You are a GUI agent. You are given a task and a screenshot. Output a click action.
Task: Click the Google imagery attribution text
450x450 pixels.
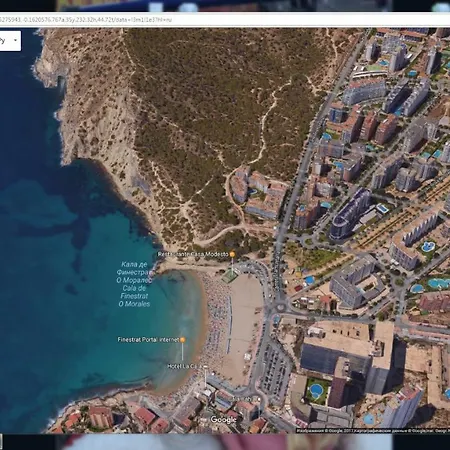point(373,431)
